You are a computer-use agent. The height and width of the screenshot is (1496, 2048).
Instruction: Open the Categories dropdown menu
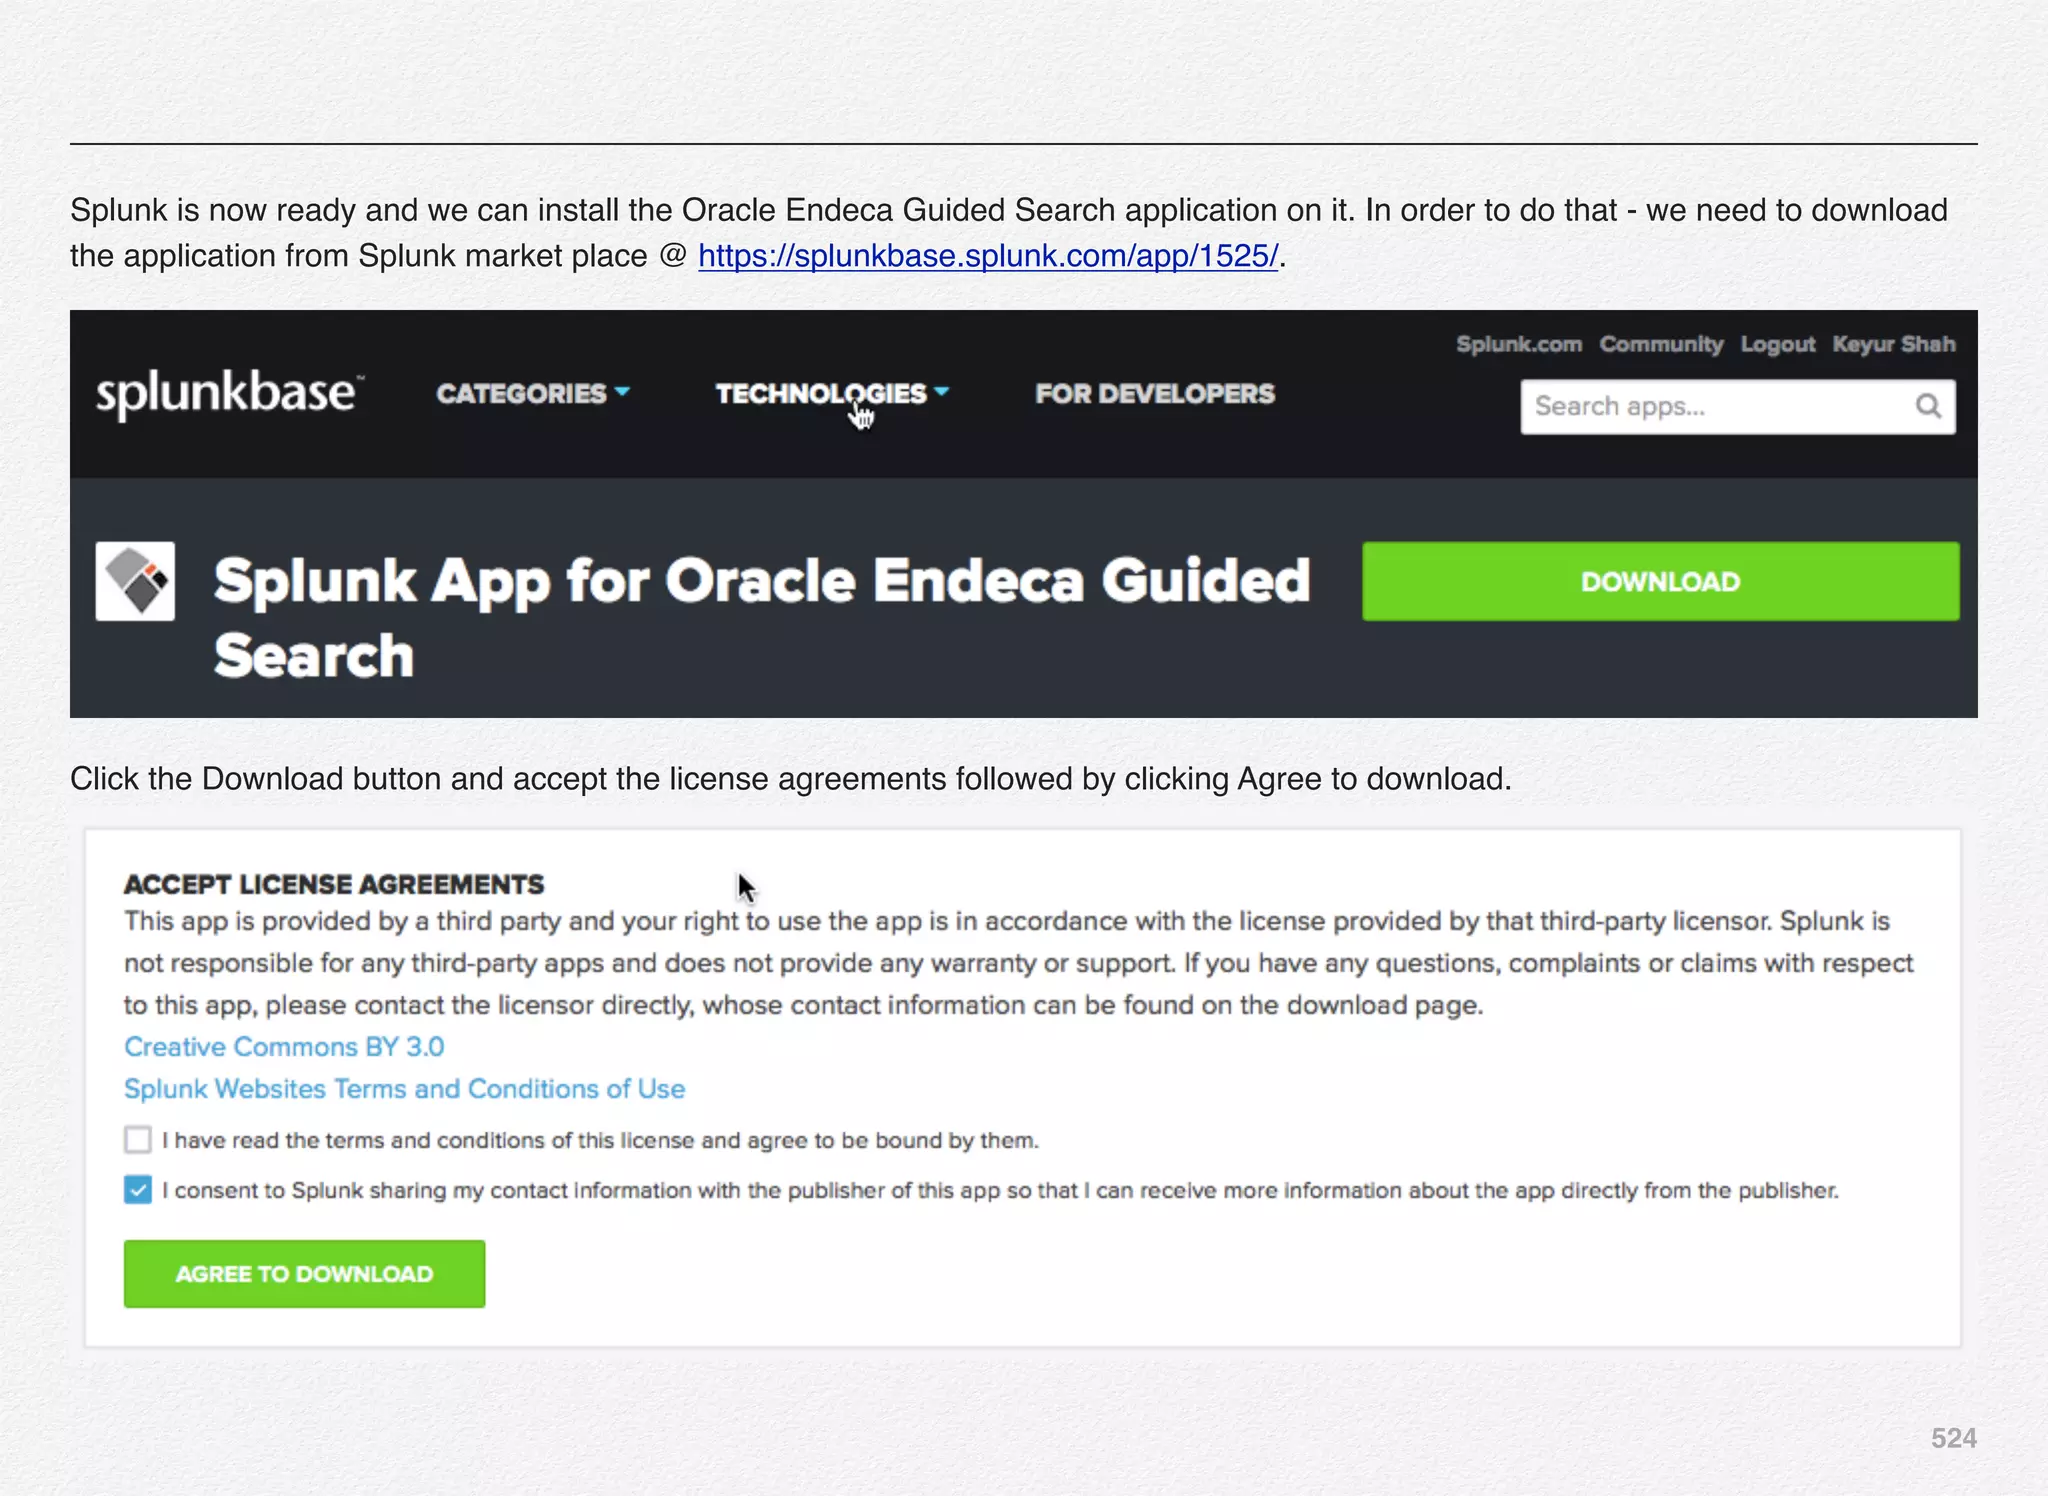pyautogui.click(x=533, y=394)
